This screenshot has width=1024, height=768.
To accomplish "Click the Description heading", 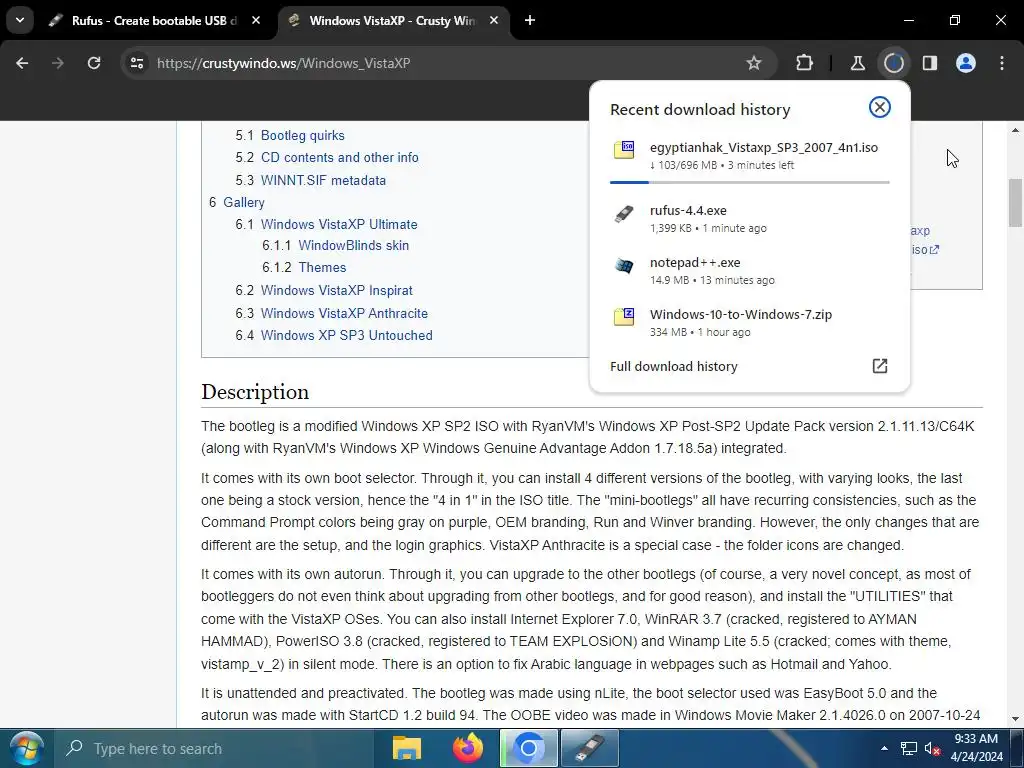I will [x=255, y=392].
